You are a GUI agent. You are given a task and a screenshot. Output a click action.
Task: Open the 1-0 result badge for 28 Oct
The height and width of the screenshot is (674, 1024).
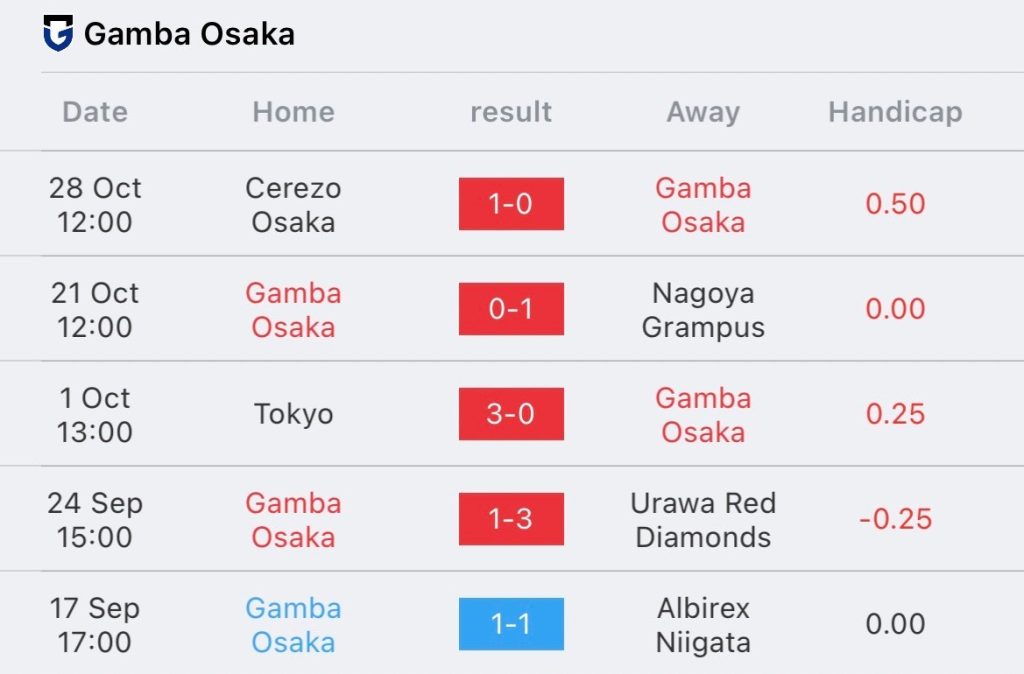tap(511, 204)
